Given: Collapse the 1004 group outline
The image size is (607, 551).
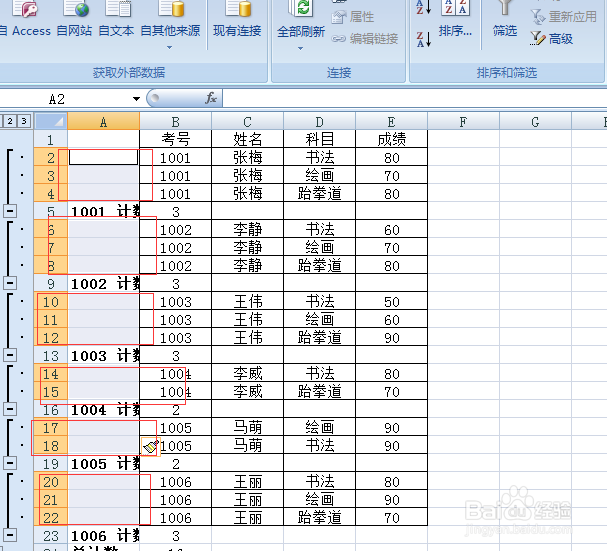Looking at the screenshot, I should tap(10, 409).
